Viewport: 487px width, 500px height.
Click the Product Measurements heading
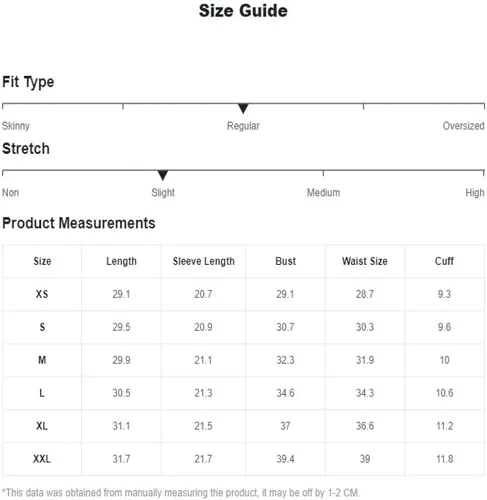[x=79, y=223]
